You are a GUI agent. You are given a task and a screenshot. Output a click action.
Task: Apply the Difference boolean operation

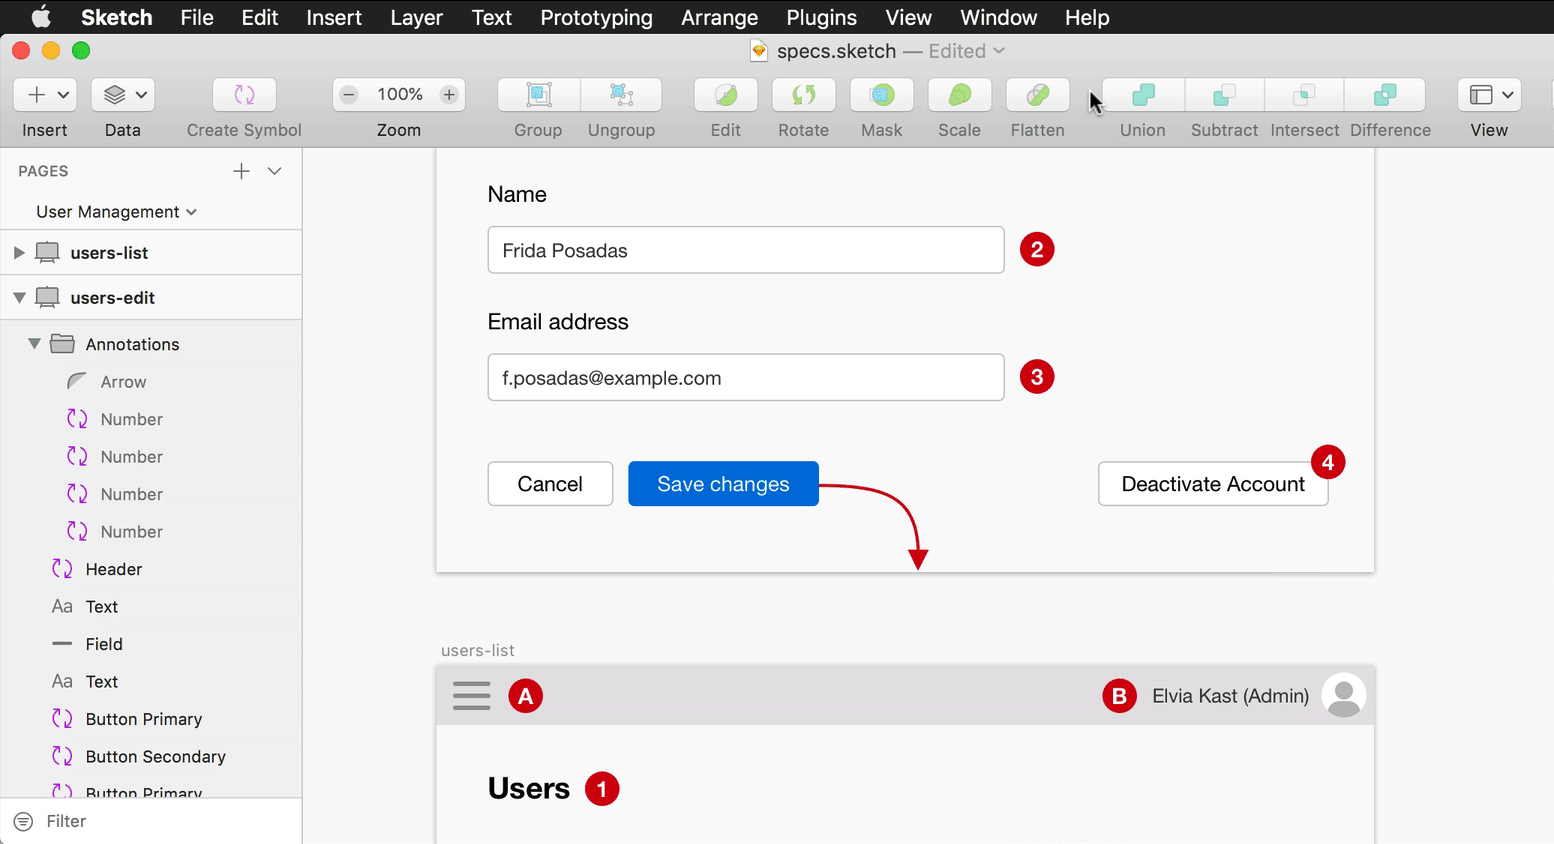point(1385,95)
